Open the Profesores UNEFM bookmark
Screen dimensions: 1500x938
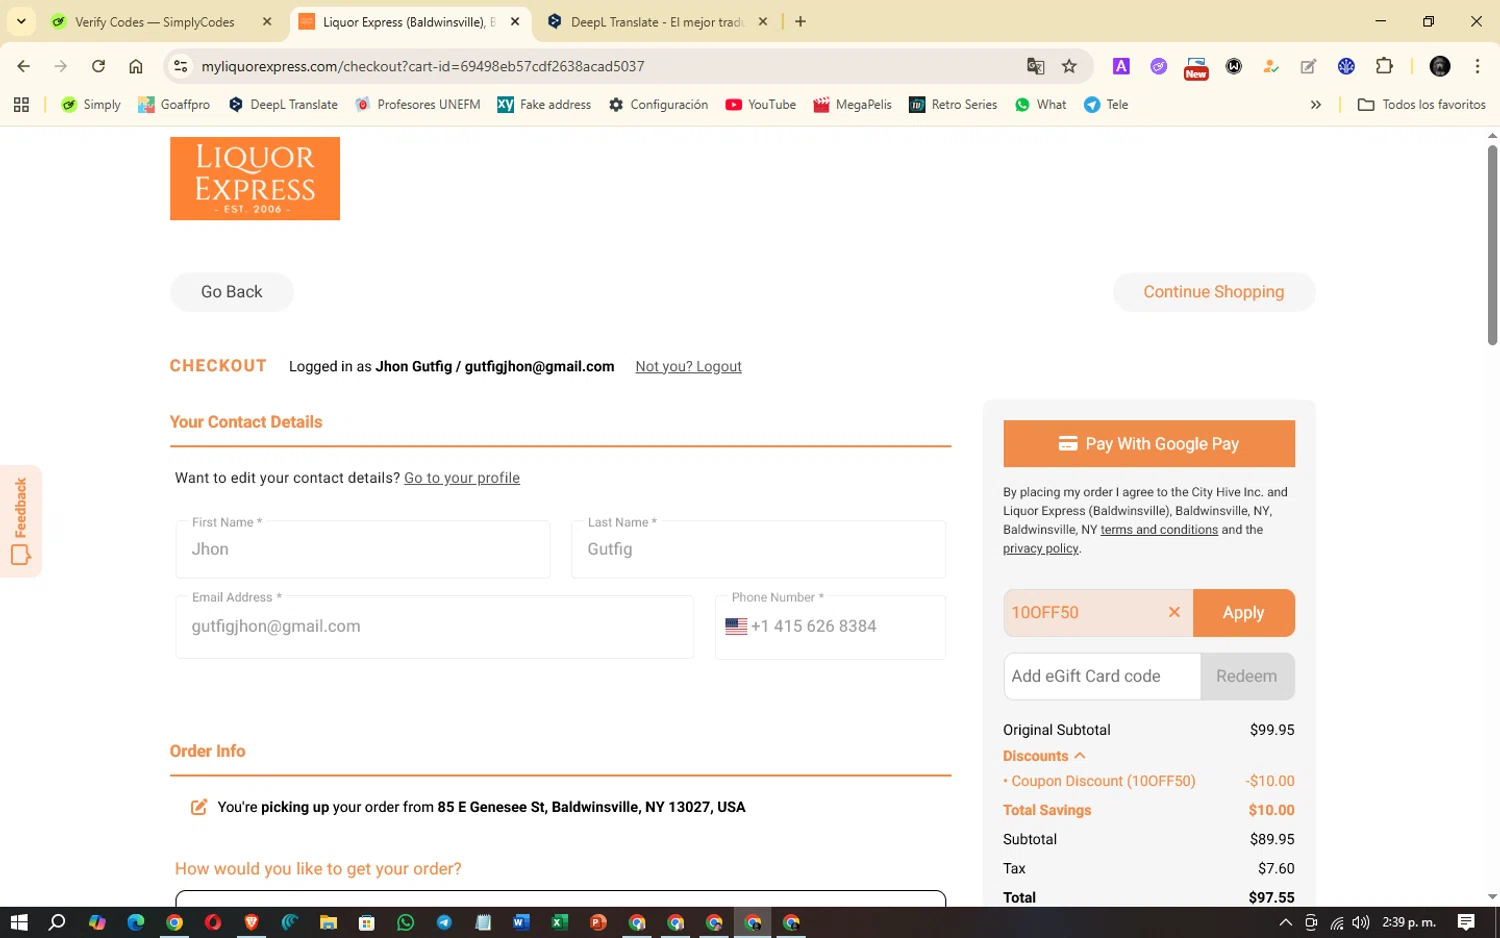coord(418,104)
